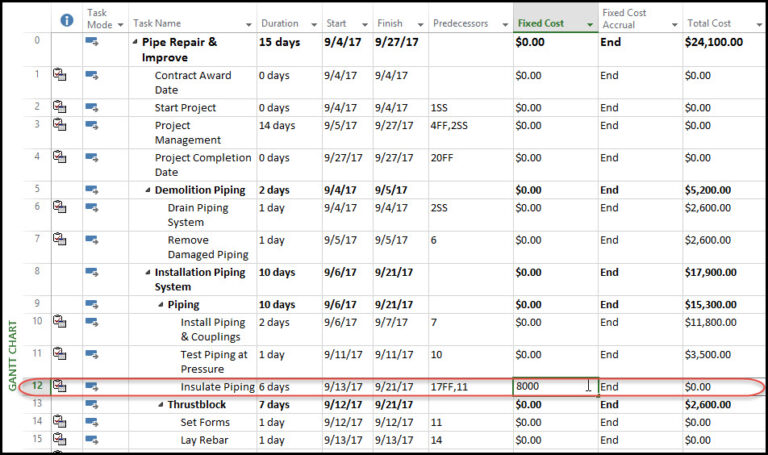Viewport: 768px width, 455px height.
Task: Click the task mode icon for Drain Piping System
Action: (92, 208)
